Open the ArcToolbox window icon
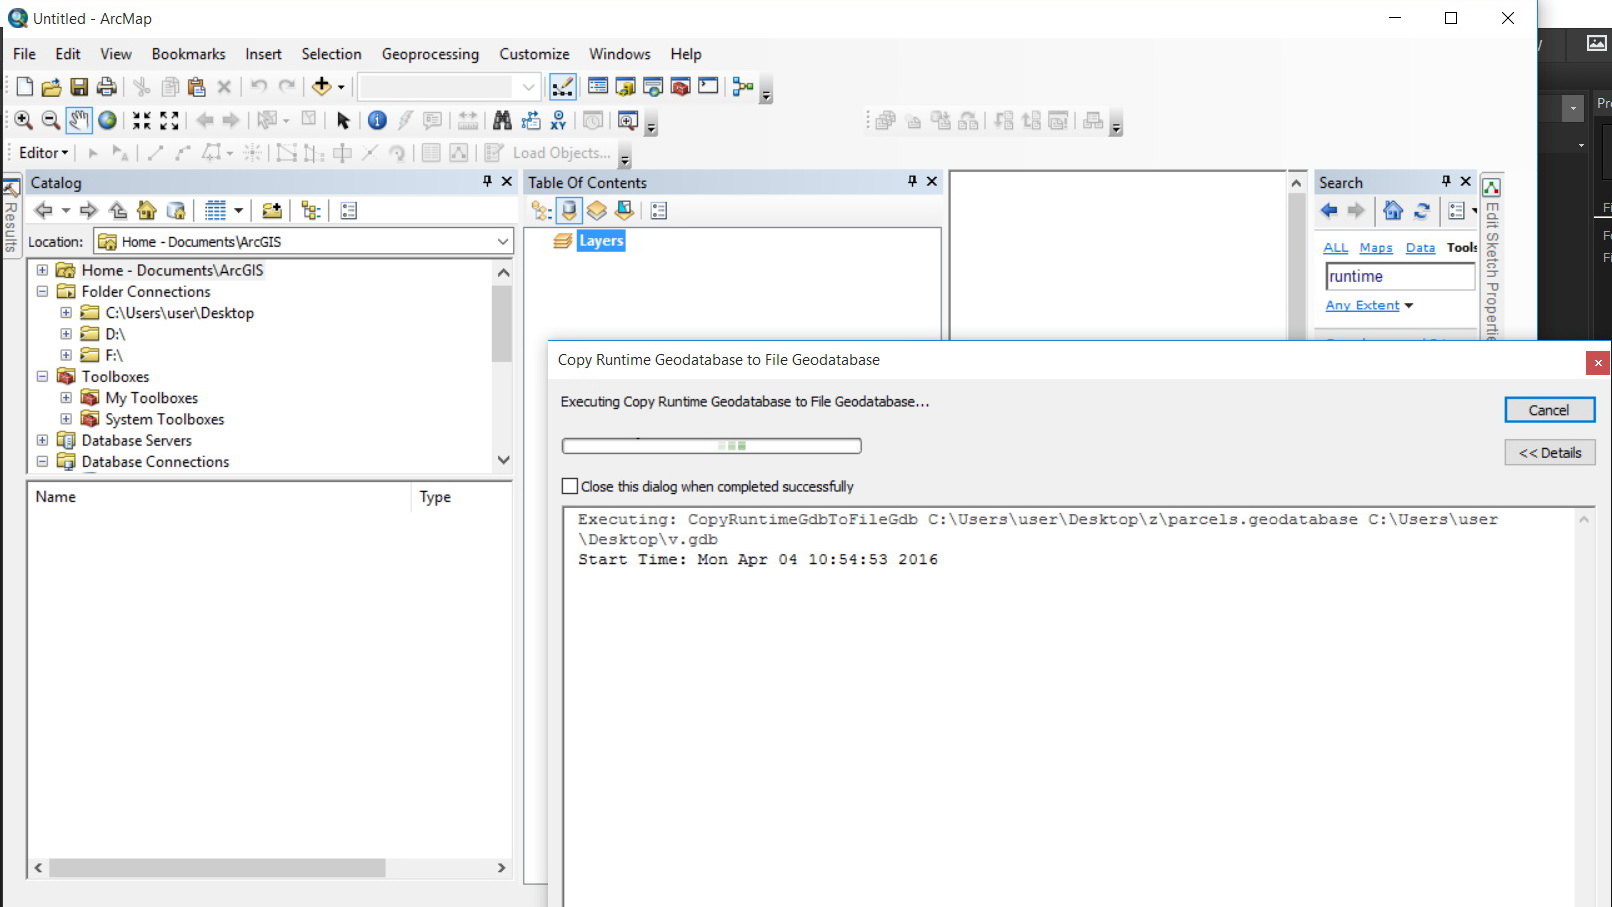1612x907 pixels. [681, 87]
